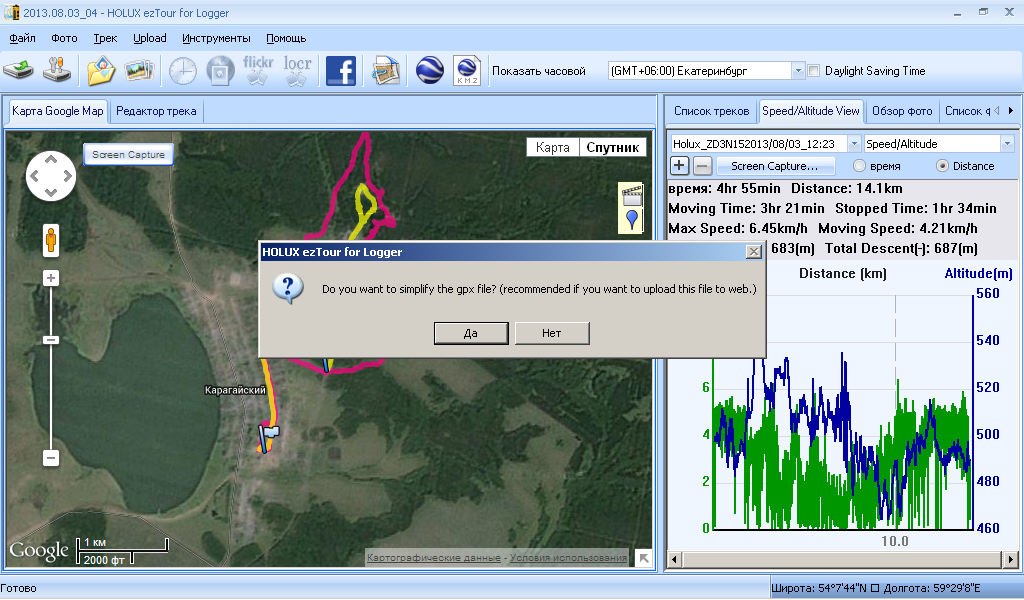Open the Upload menu
Viewport: 1024px width, 600px height.
click(x=150, y=38)
